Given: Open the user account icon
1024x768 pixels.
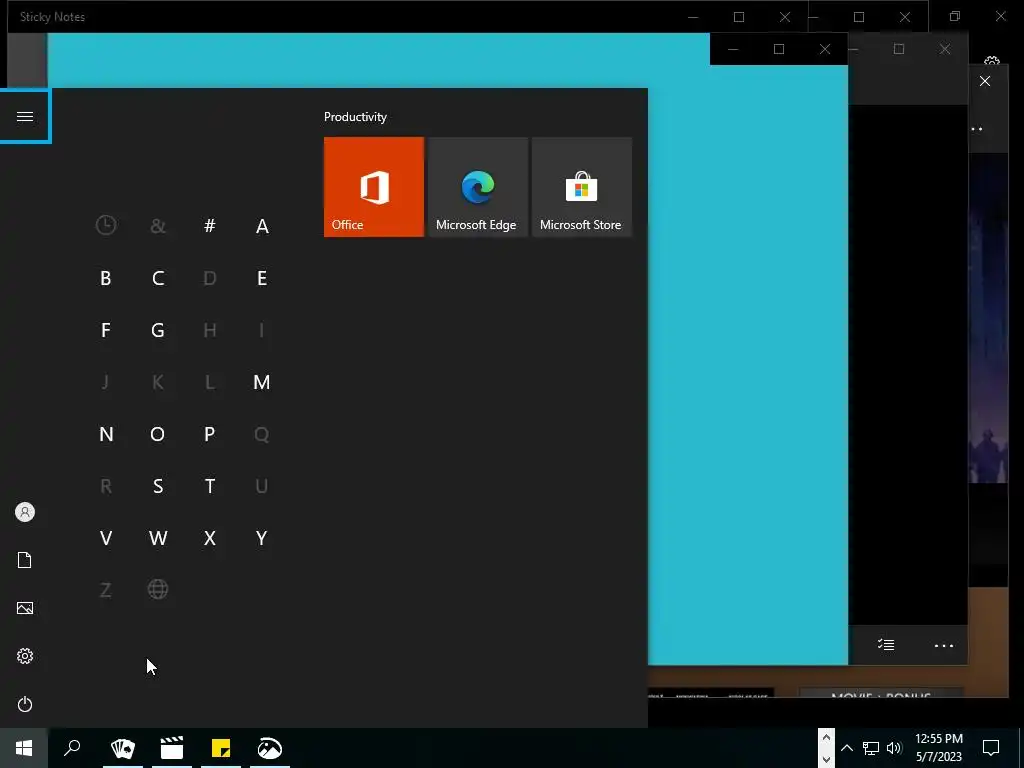Looking at the screenshot, I should [25, 512].
